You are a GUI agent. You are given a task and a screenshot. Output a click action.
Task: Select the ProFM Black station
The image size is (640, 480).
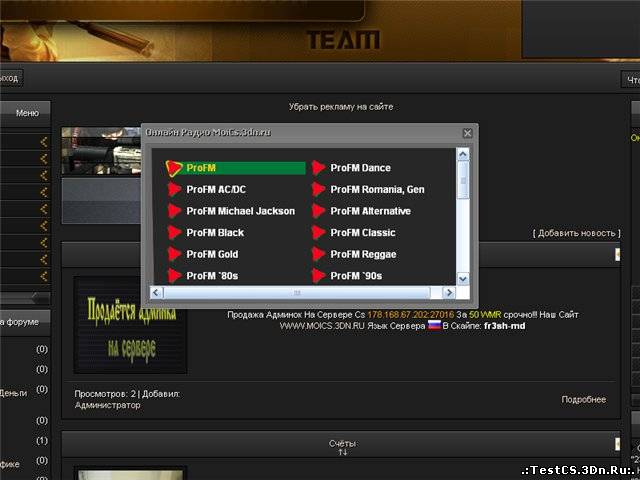[x=215, y=233]
